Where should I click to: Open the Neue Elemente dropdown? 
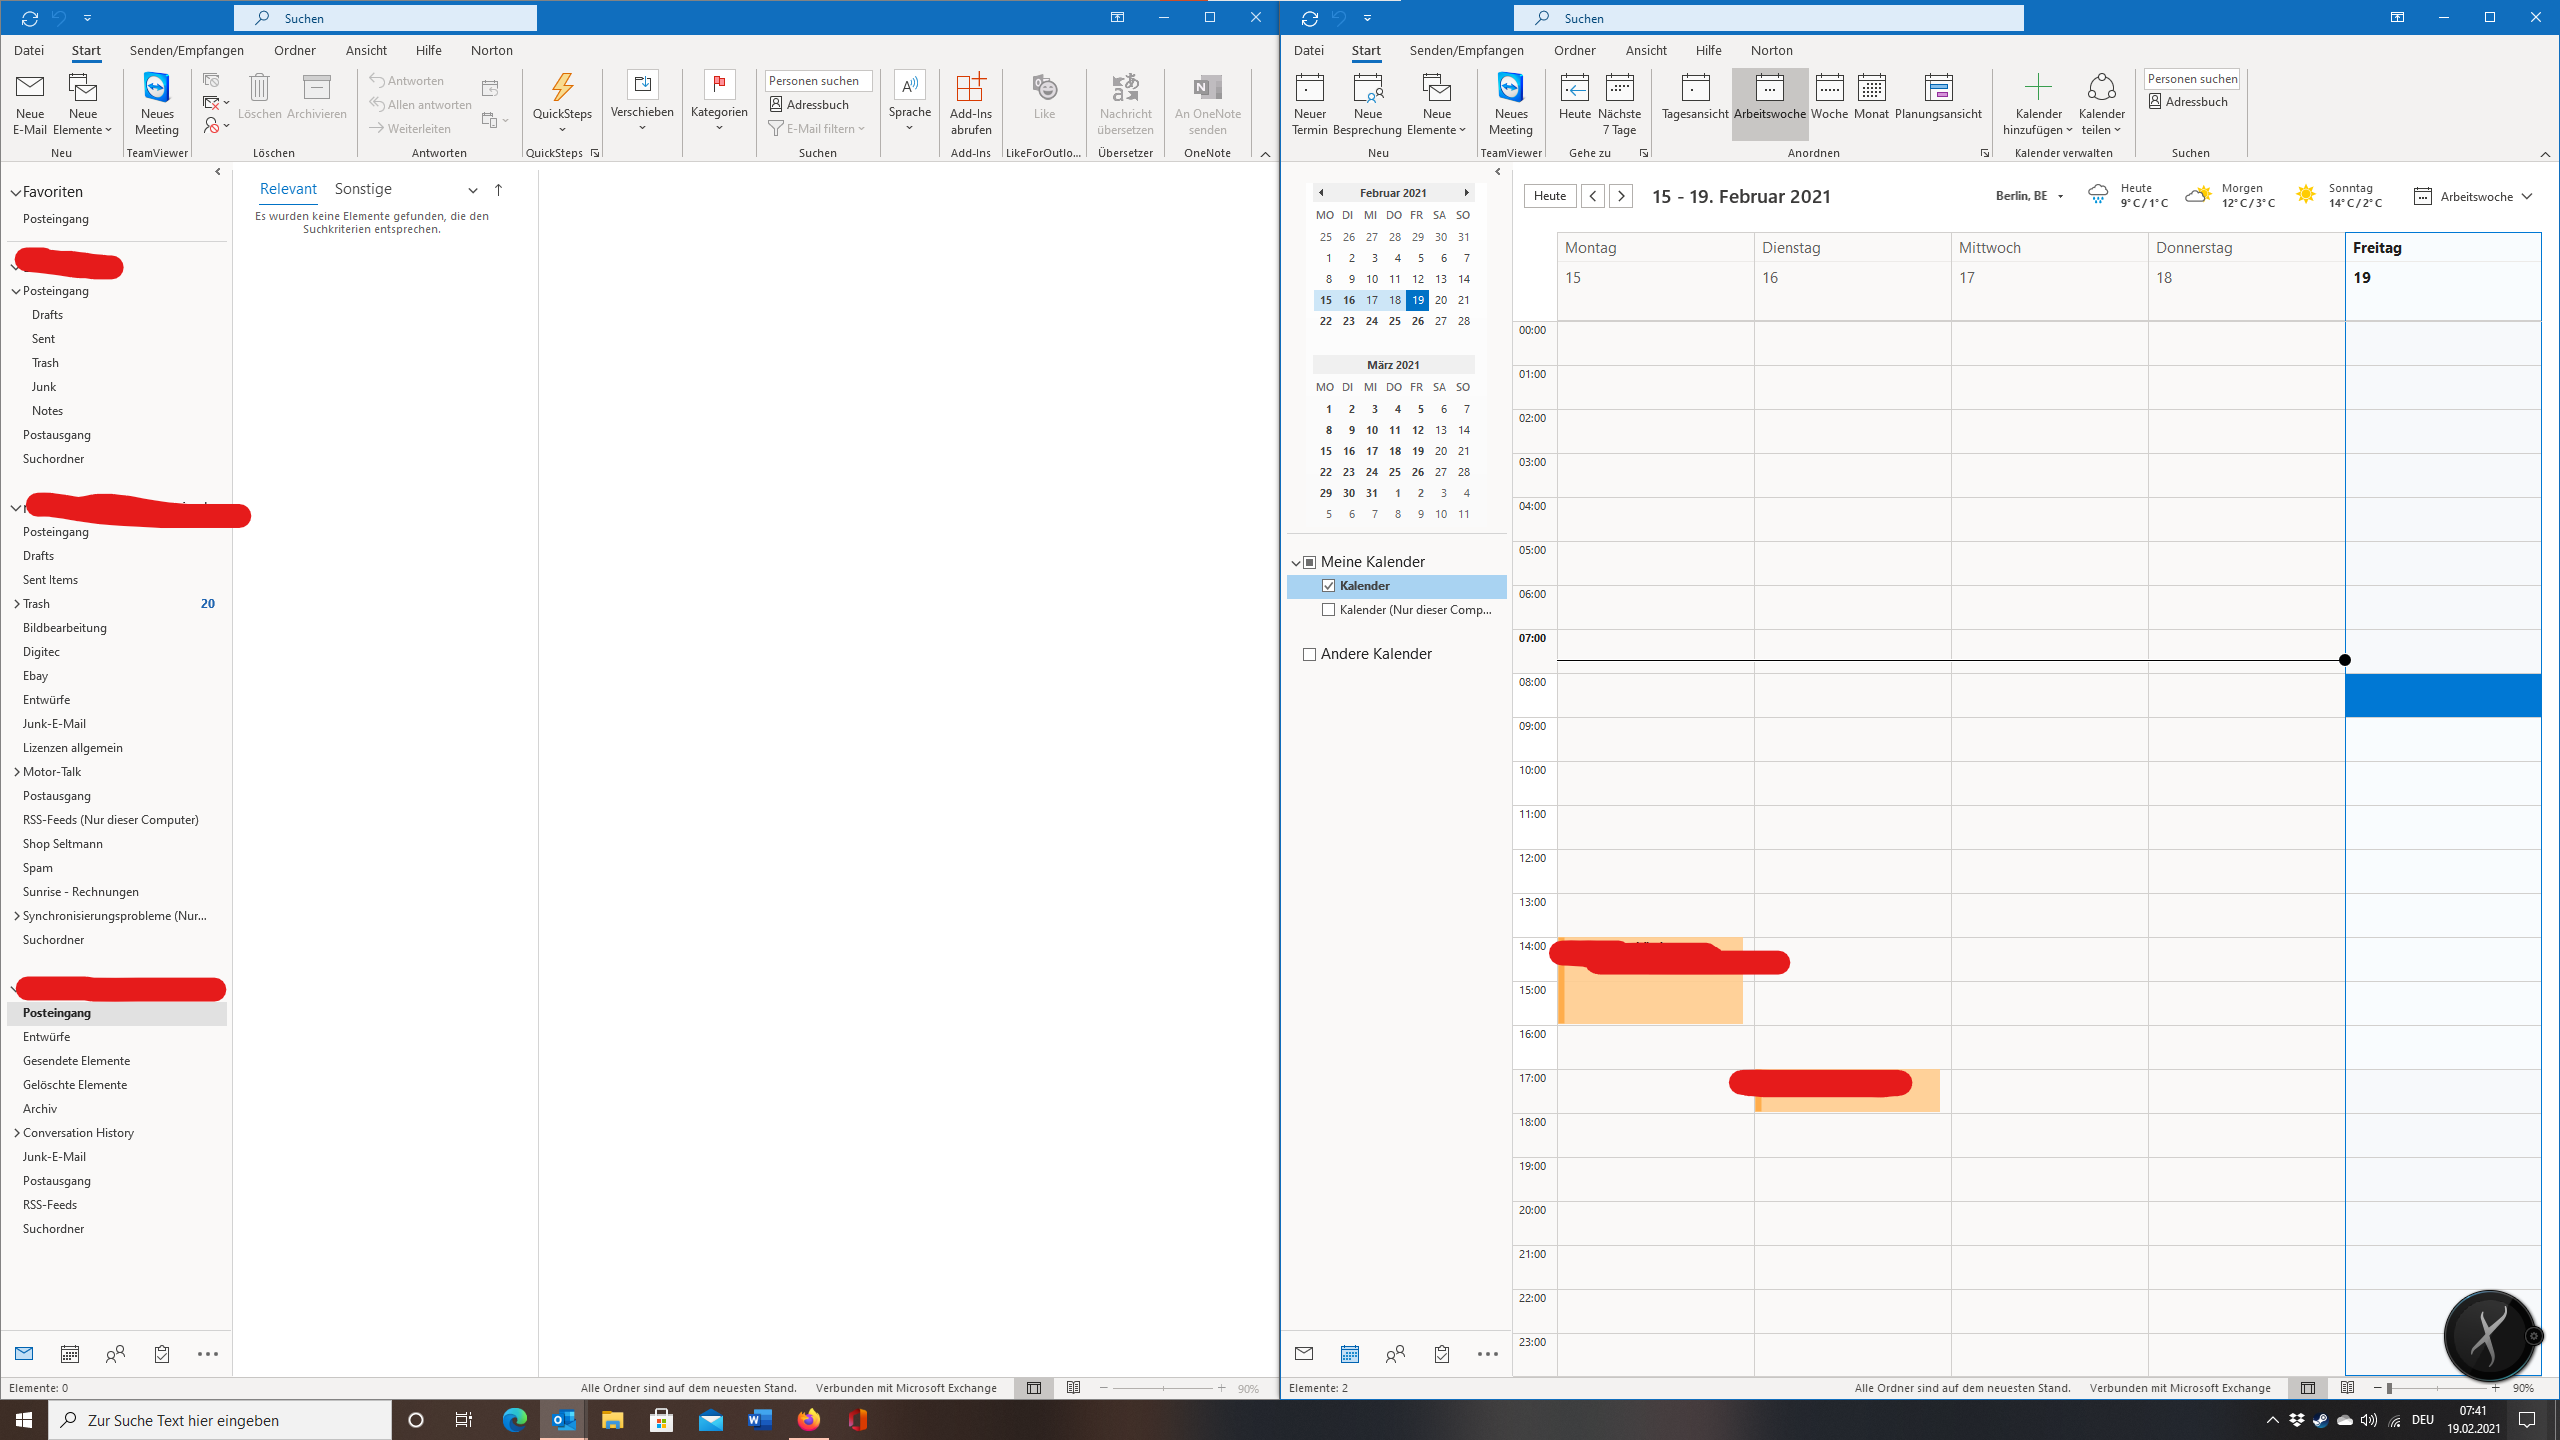click(84, 104)
